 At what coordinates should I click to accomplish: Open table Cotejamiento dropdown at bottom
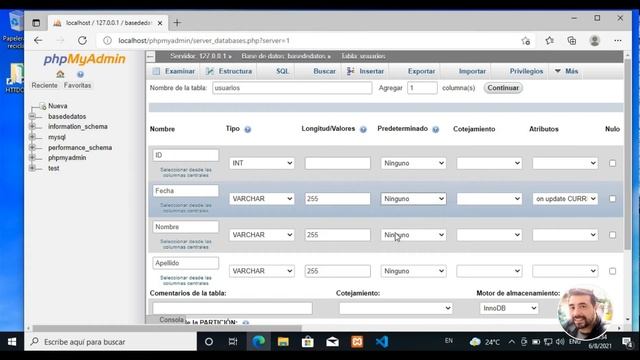[x=396, y=309]
